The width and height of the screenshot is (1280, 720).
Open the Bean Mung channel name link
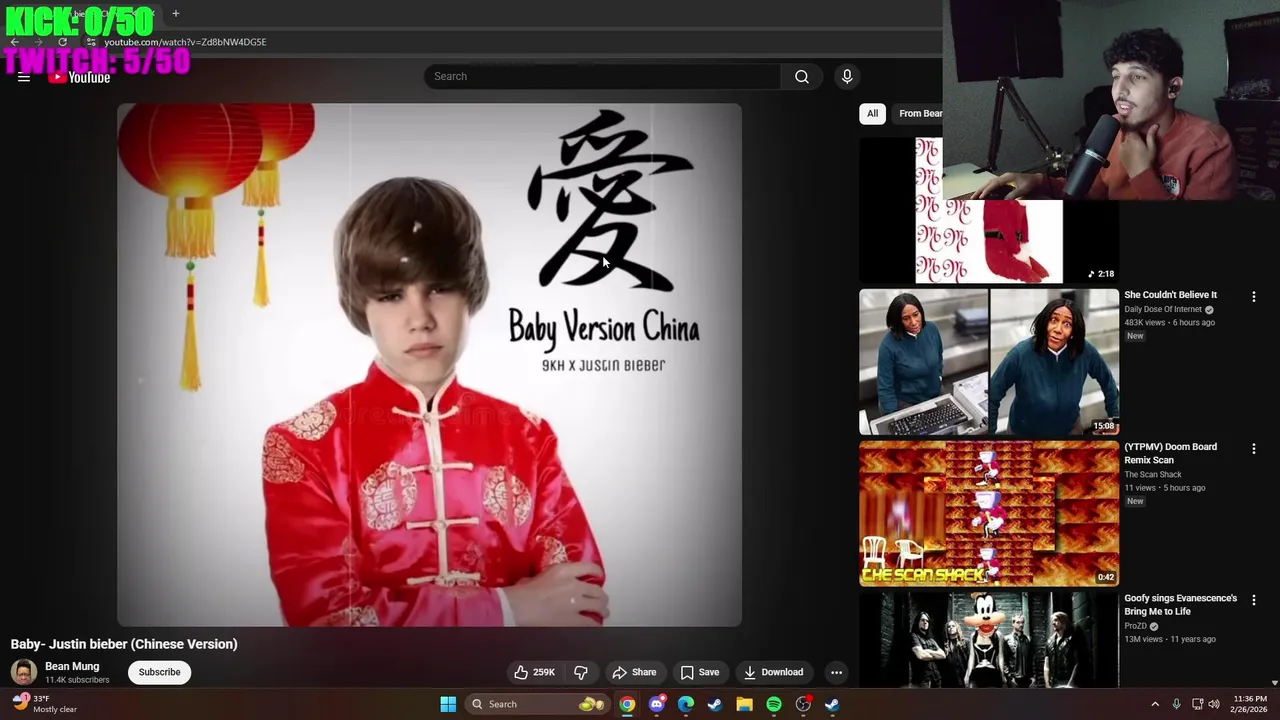pyautogui.click(x=72, y=666)
